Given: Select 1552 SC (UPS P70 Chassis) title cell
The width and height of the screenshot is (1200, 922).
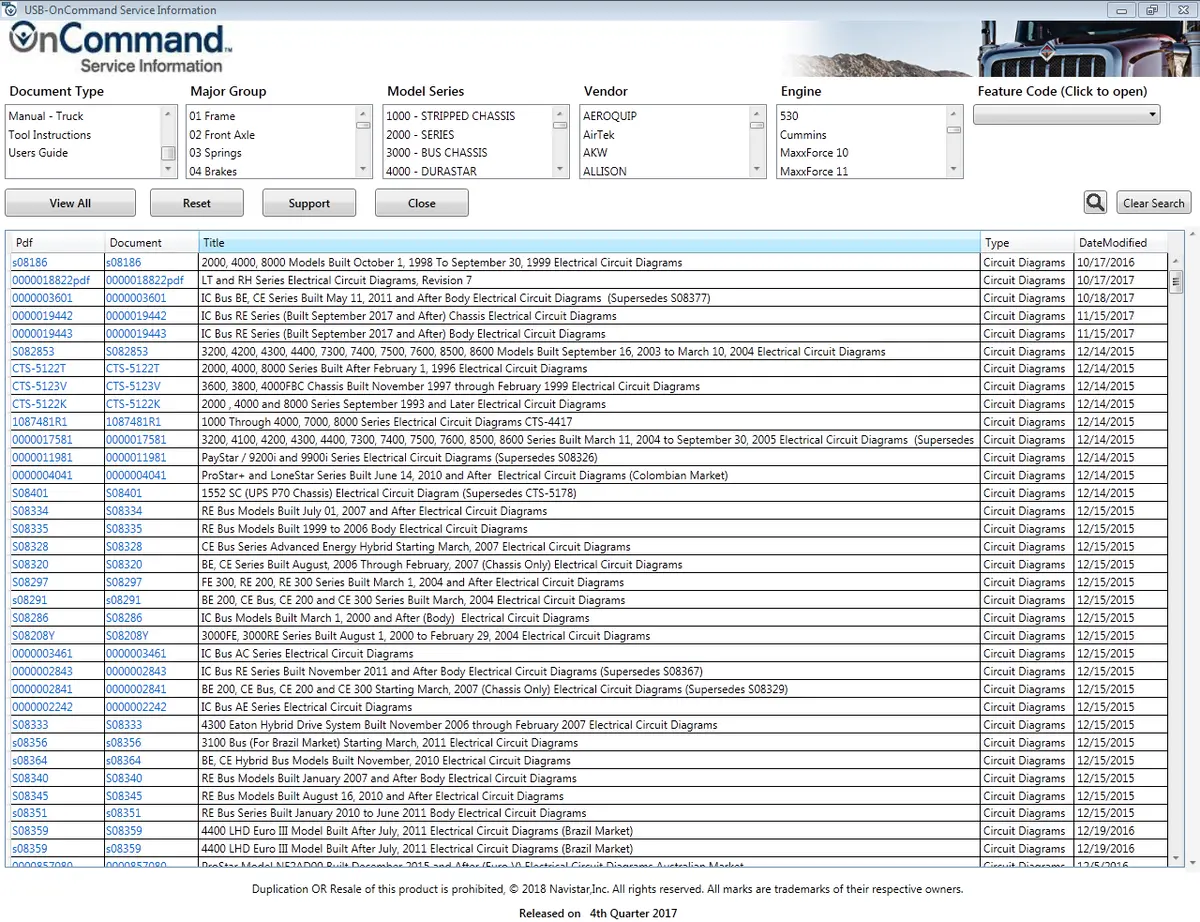Looking at the screenshot, I should tap(589, 493).
